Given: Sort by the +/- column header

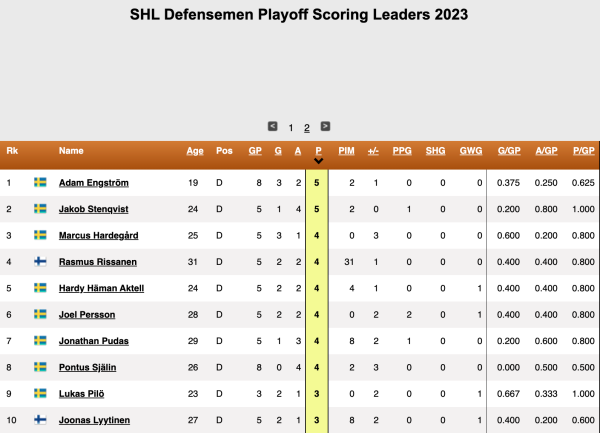Looking at the screenshot, I should point(373,151).
